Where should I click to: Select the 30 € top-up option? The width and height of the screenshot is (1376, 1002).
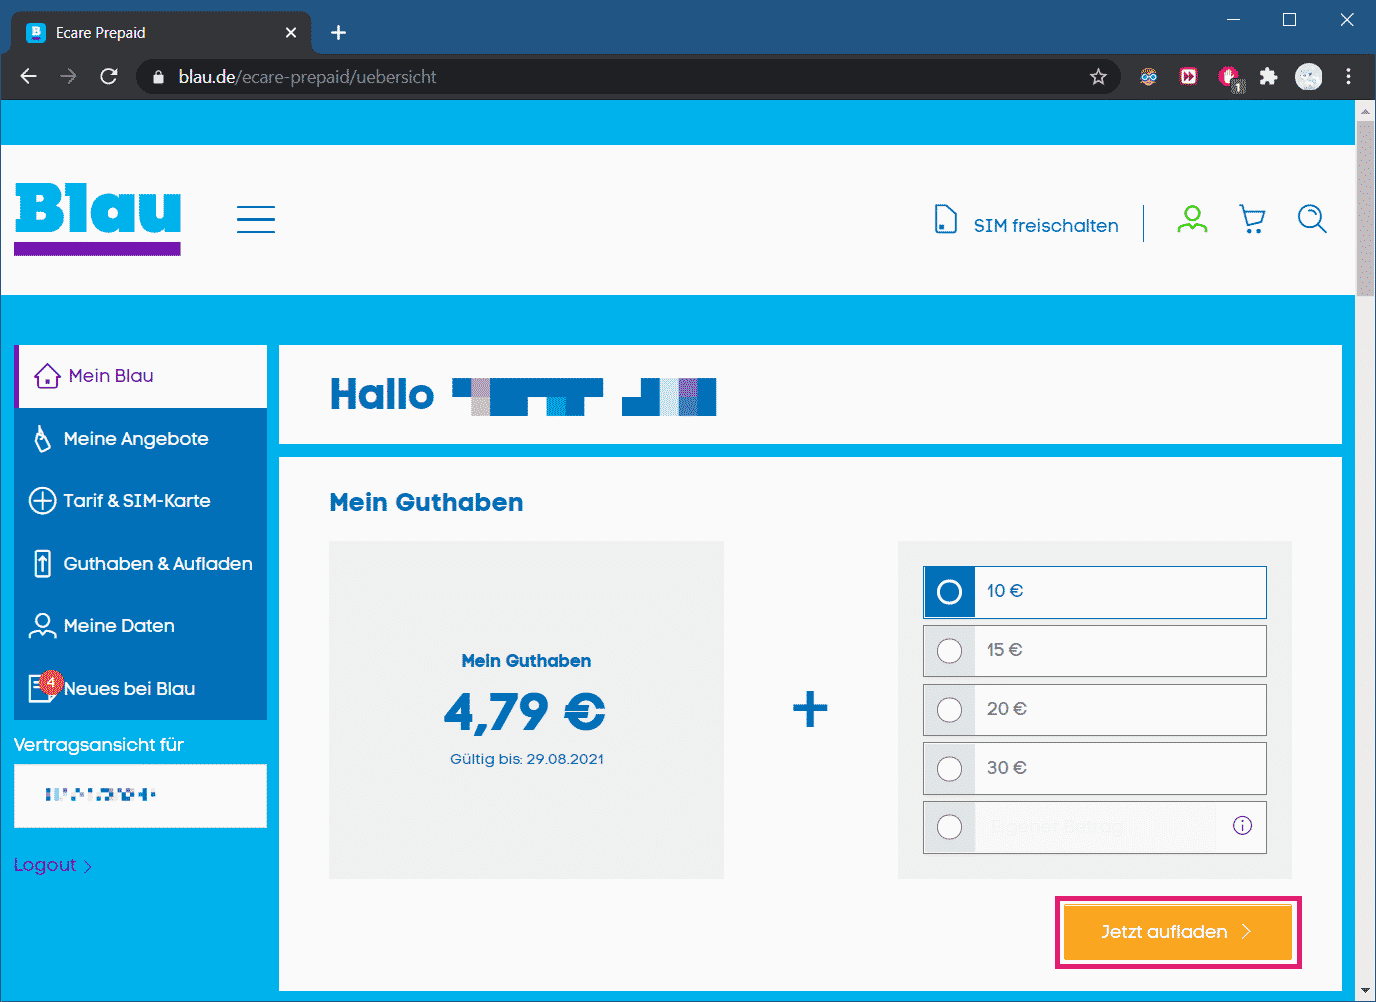tap(1095, 768)
